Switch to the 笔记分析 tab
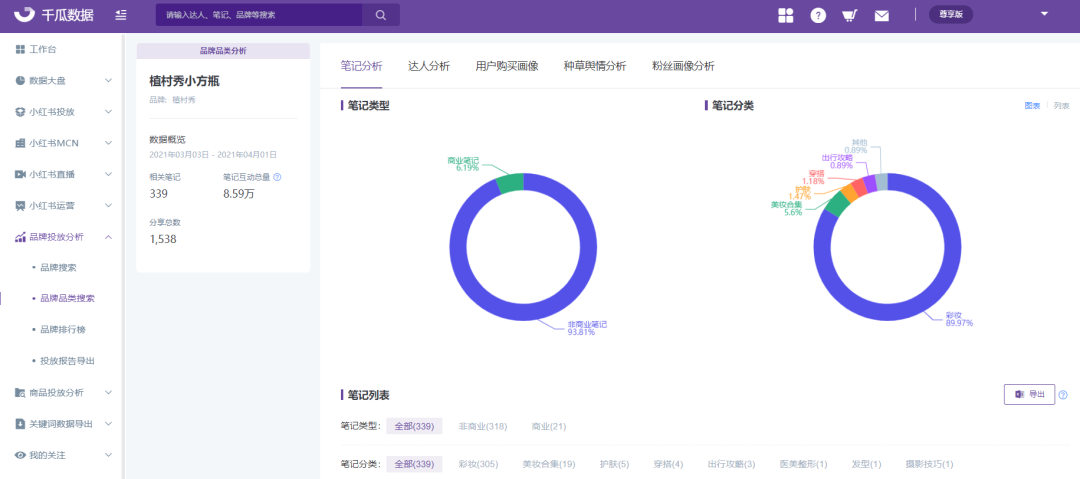Screen dimensions: 1080x479 362,66
